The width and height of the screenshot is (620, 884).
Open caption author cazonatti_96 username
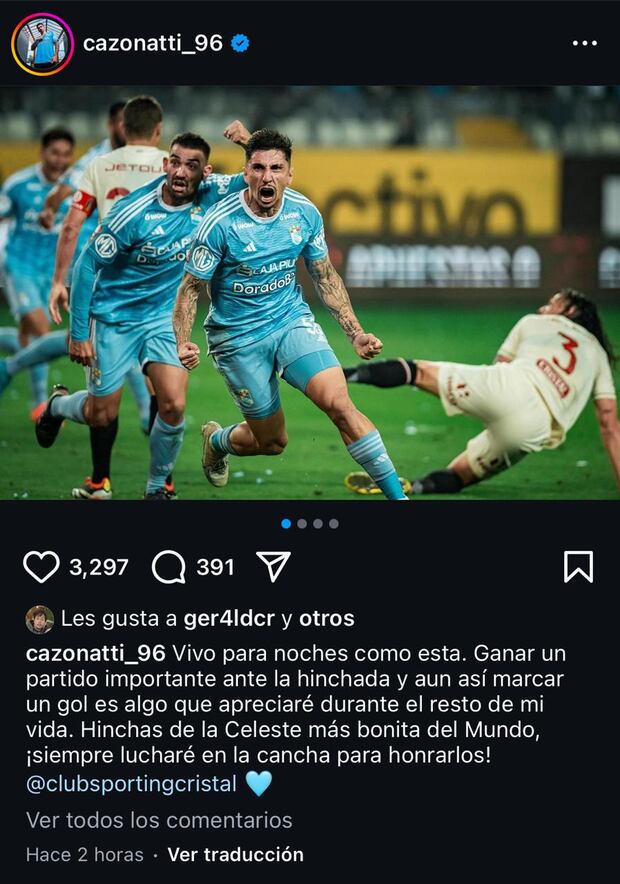click(x=96, y=653)
